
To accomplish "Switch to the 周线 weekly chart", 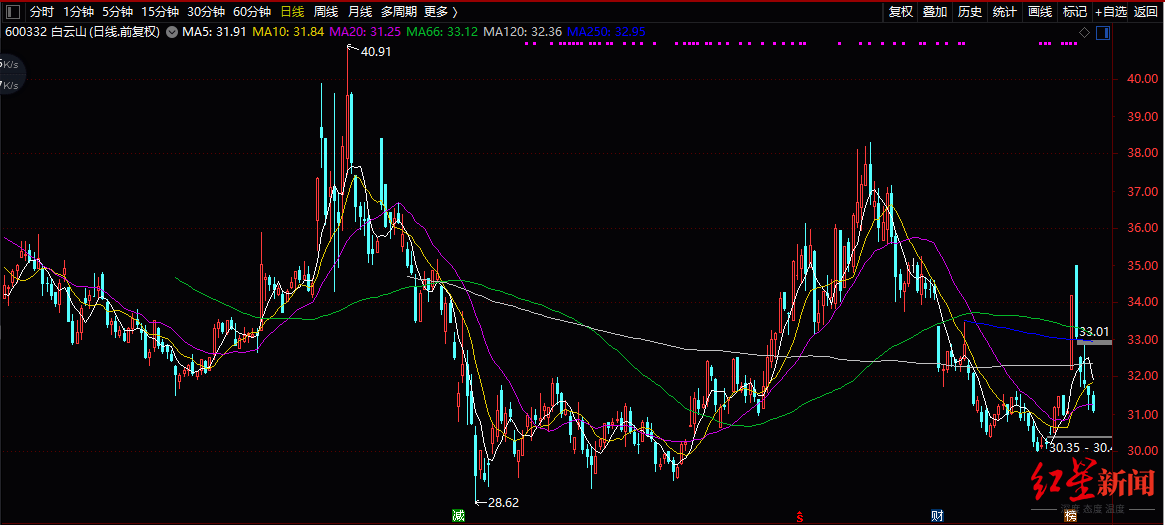I will pos(326,12).
